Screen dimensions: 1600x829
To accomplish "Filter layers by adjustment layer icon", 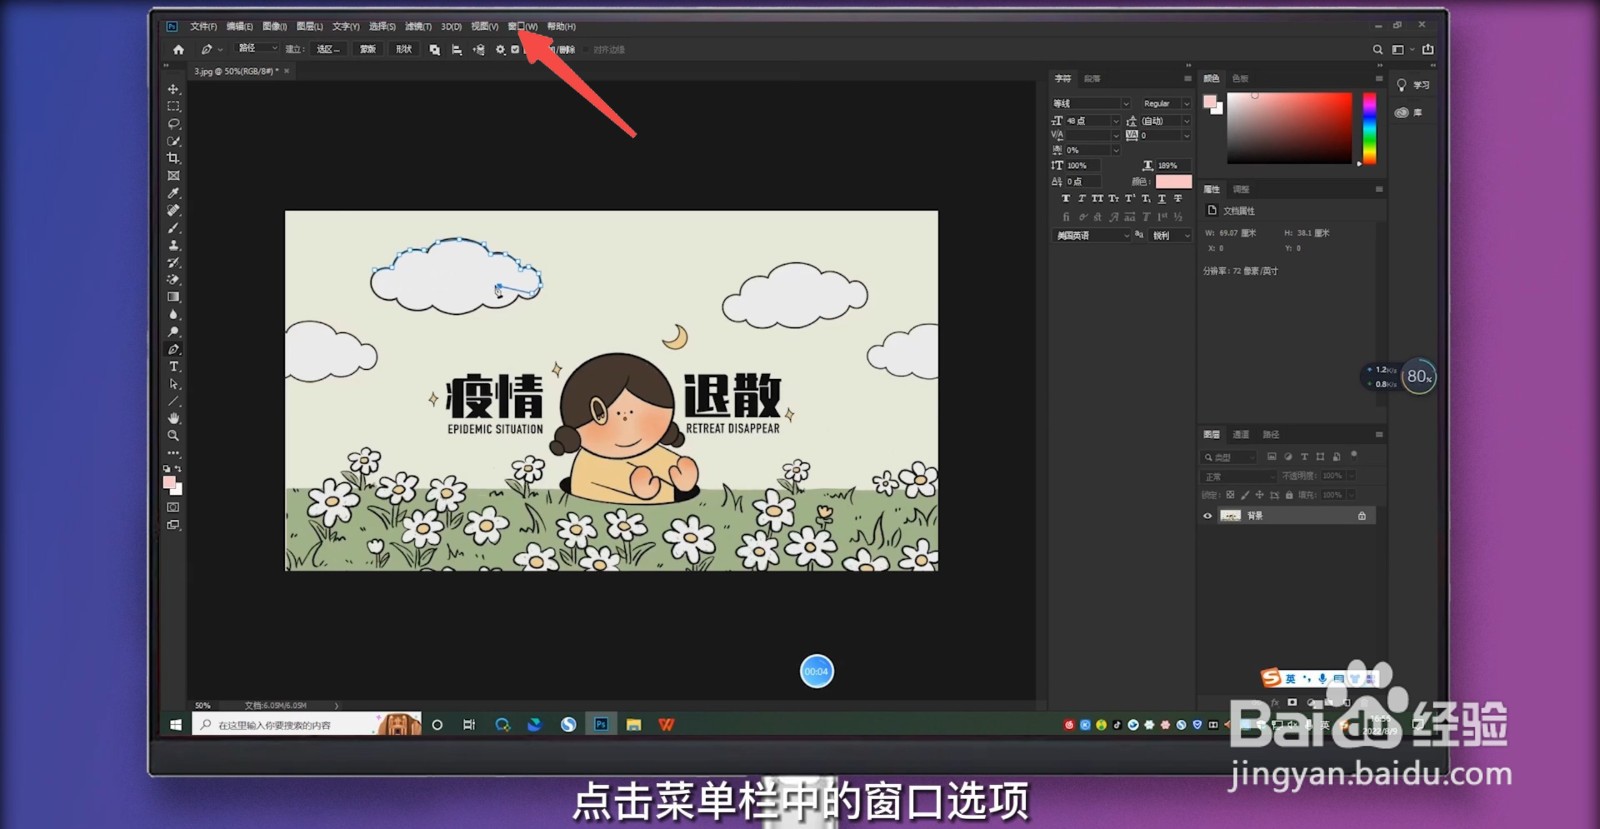I will pos(1288,456).
